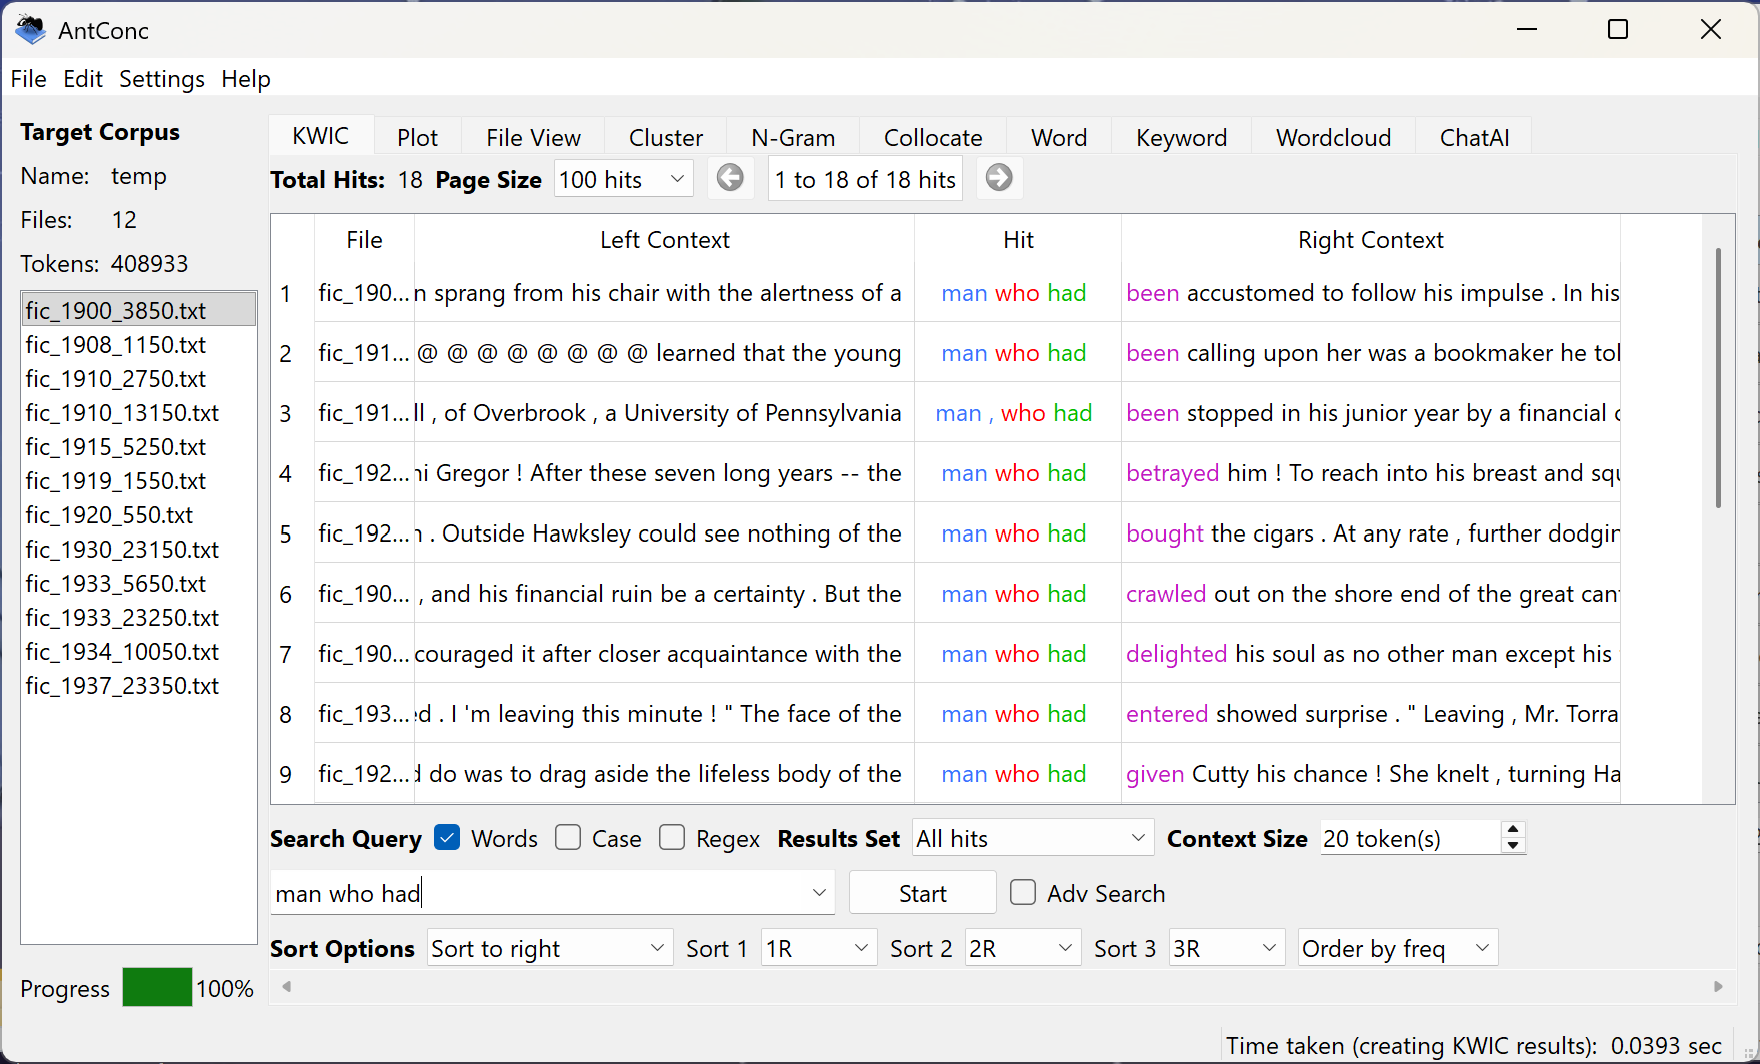Enable the Case checkbox
The height and width of the screenshot is (1064, 1760).
click(568, 838)
